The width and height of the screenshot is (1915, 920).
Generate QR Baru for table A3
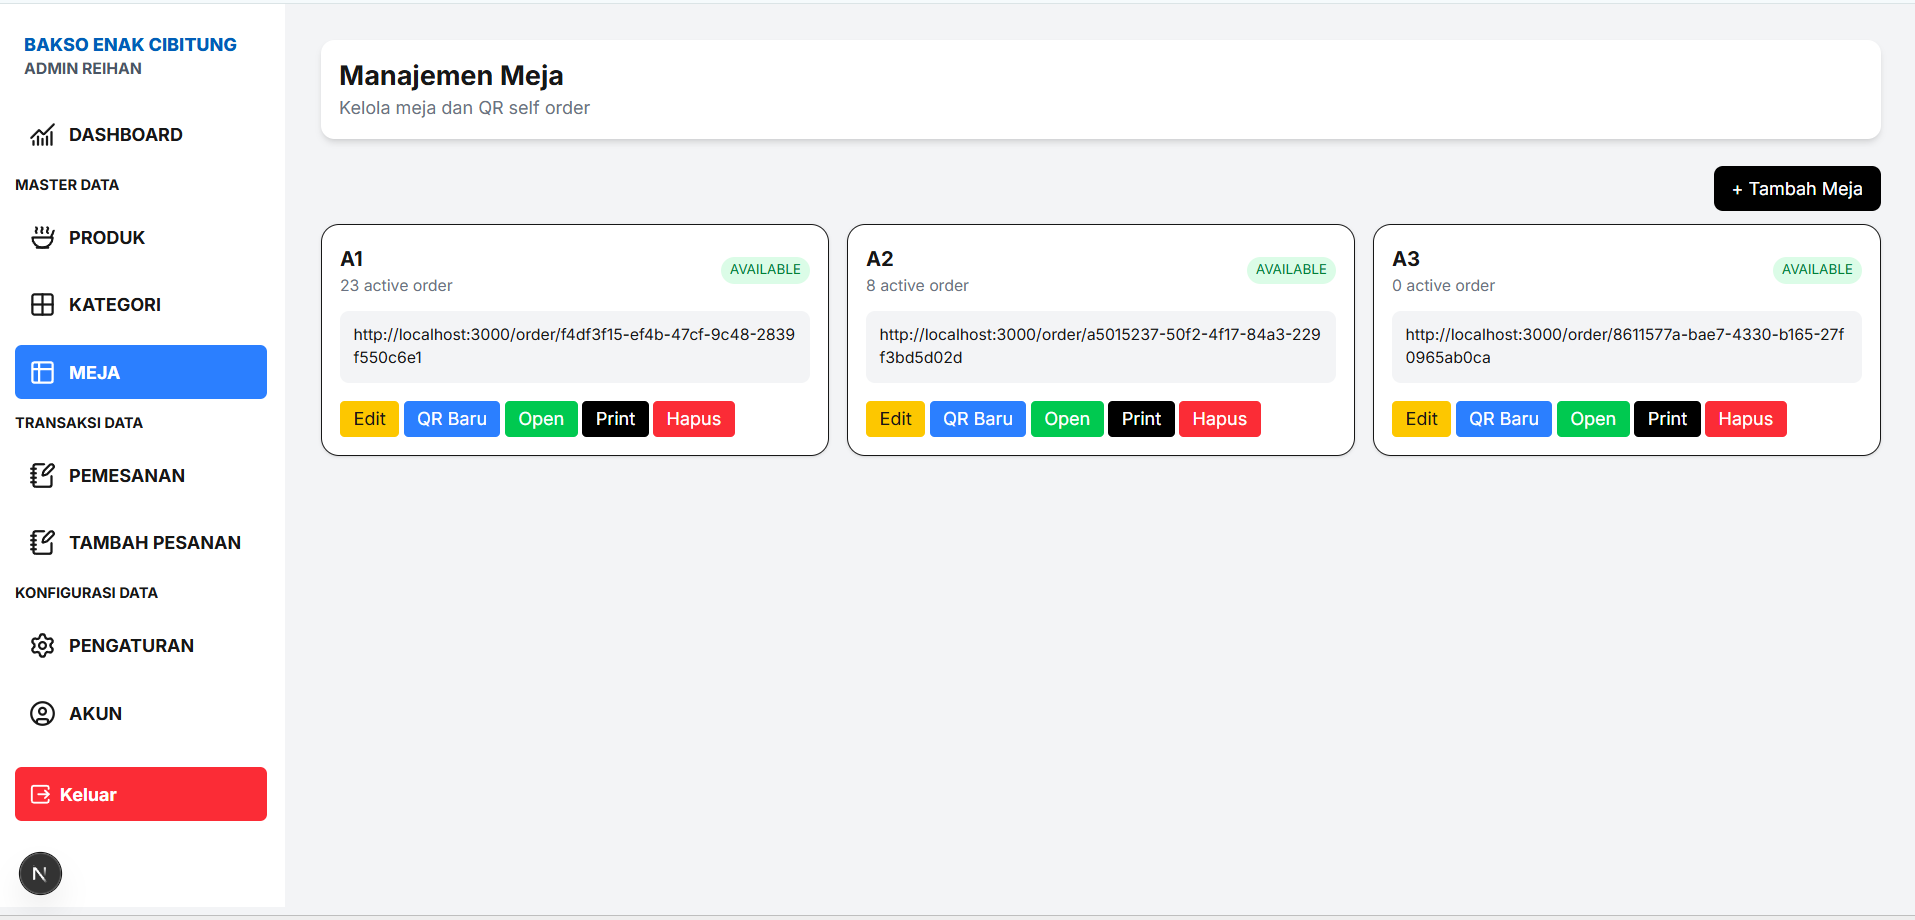pyautogui.click(x=1504, y=419)
